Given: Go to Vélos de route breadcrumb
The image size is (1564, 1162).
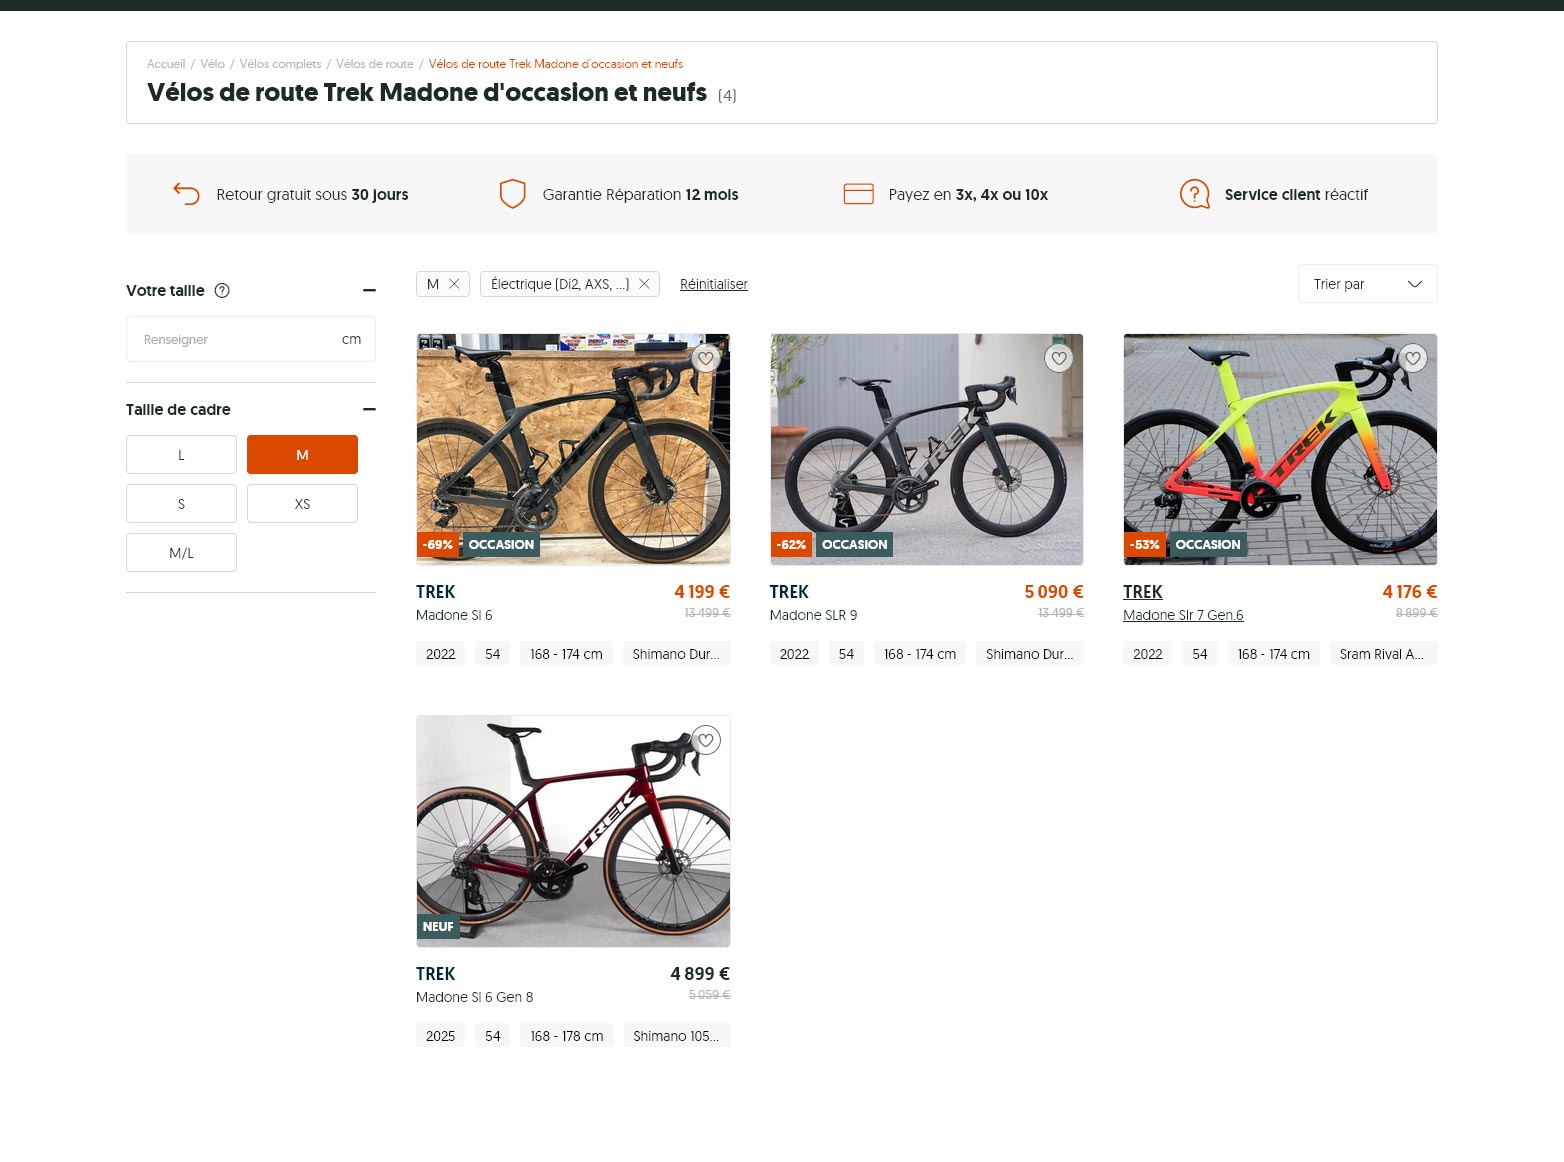Looking at the screenshot, I should point(374,64).
